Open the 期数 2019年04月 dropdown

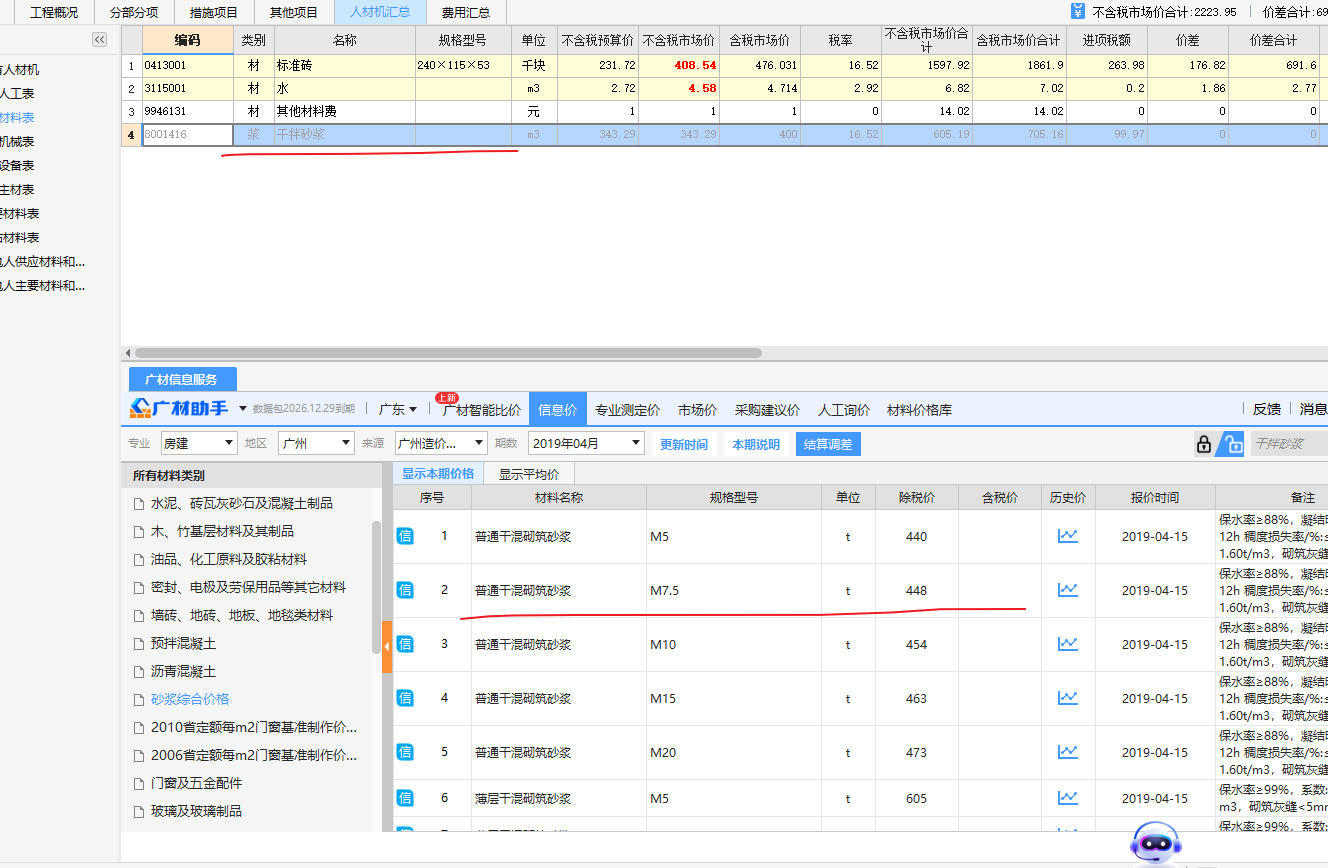[x=587, y=443]
